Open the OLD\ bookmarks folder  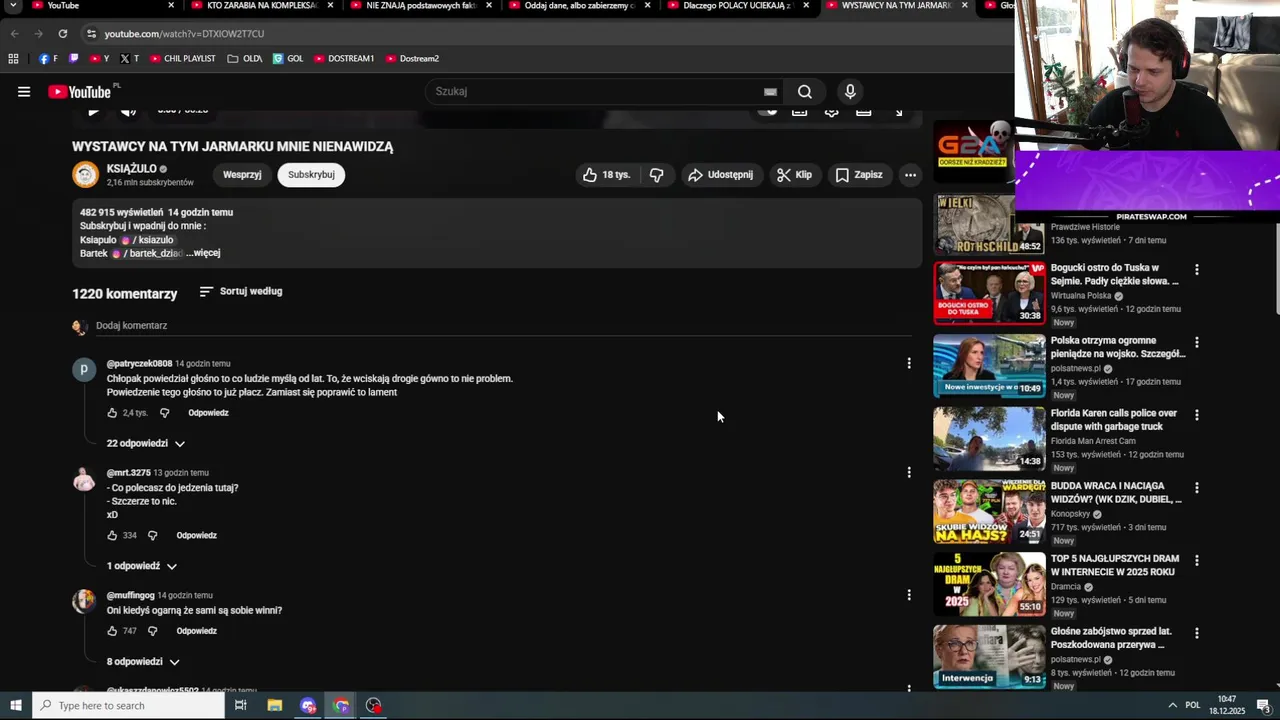244,59
